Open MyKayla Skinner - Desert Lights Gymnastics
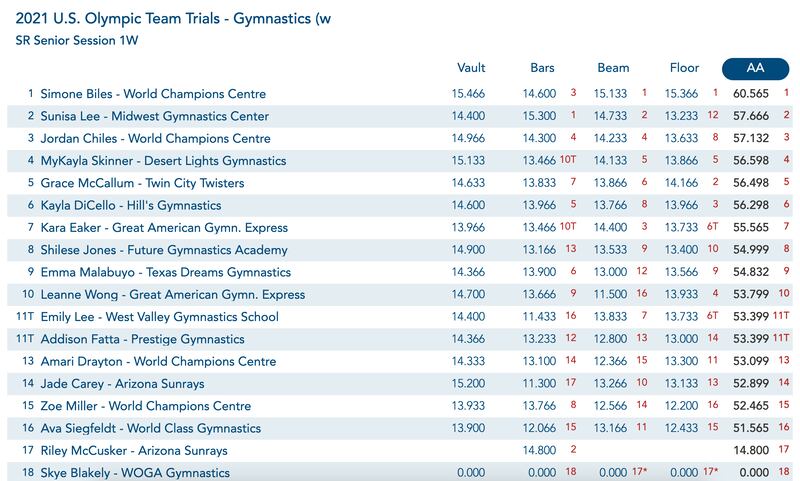 (163, 161)
